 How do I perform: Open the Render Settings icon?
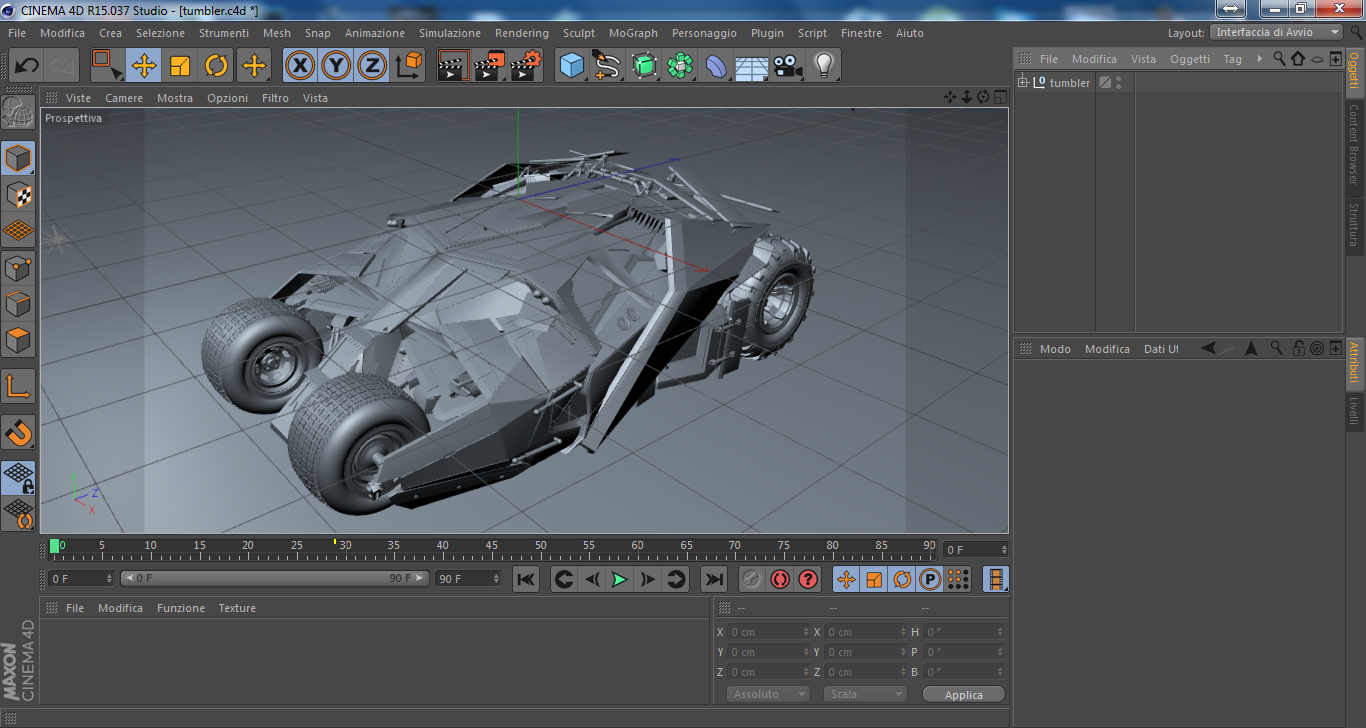tap(526, 66)
